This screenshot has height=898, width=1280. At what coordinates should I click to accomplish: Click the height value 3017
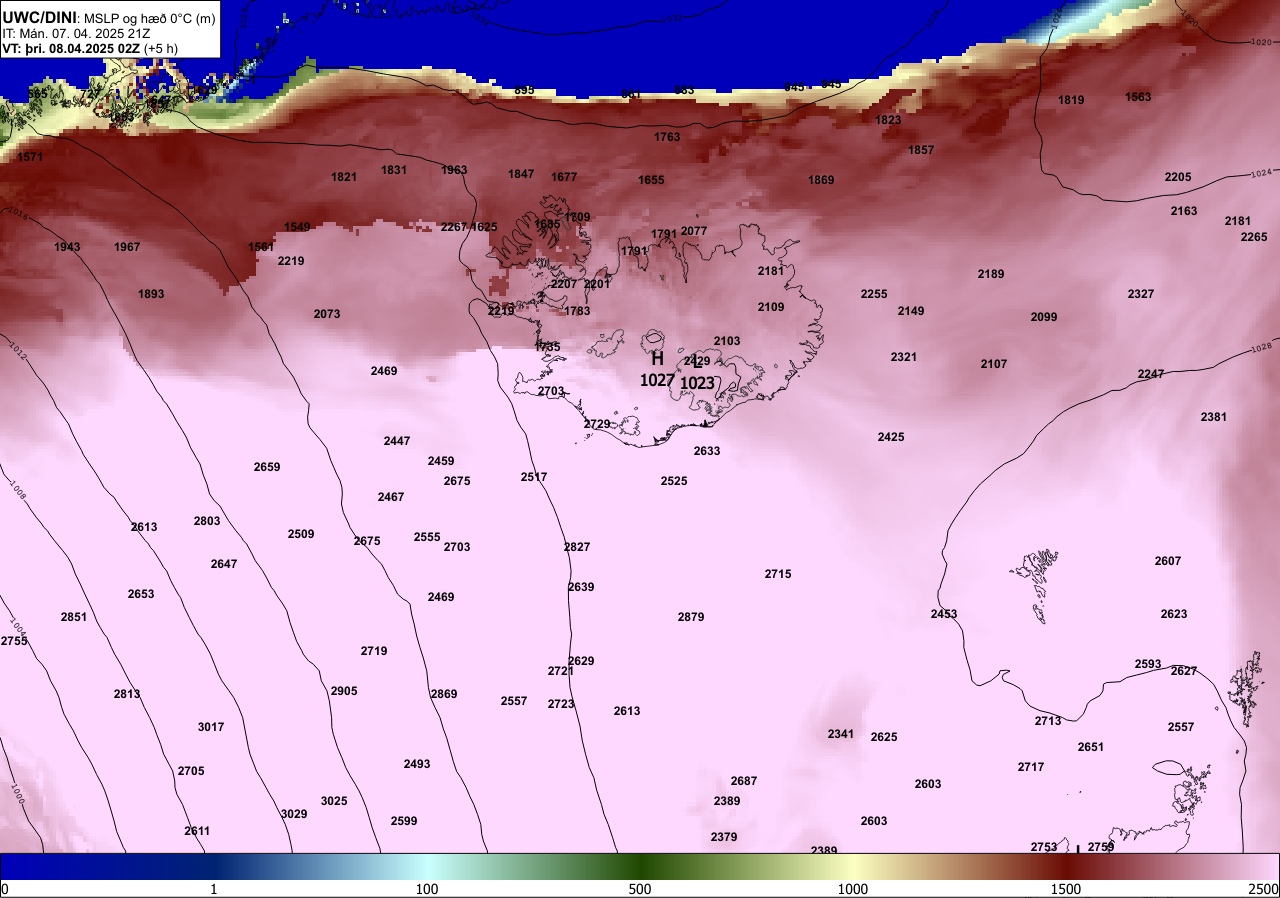(211, 727)
